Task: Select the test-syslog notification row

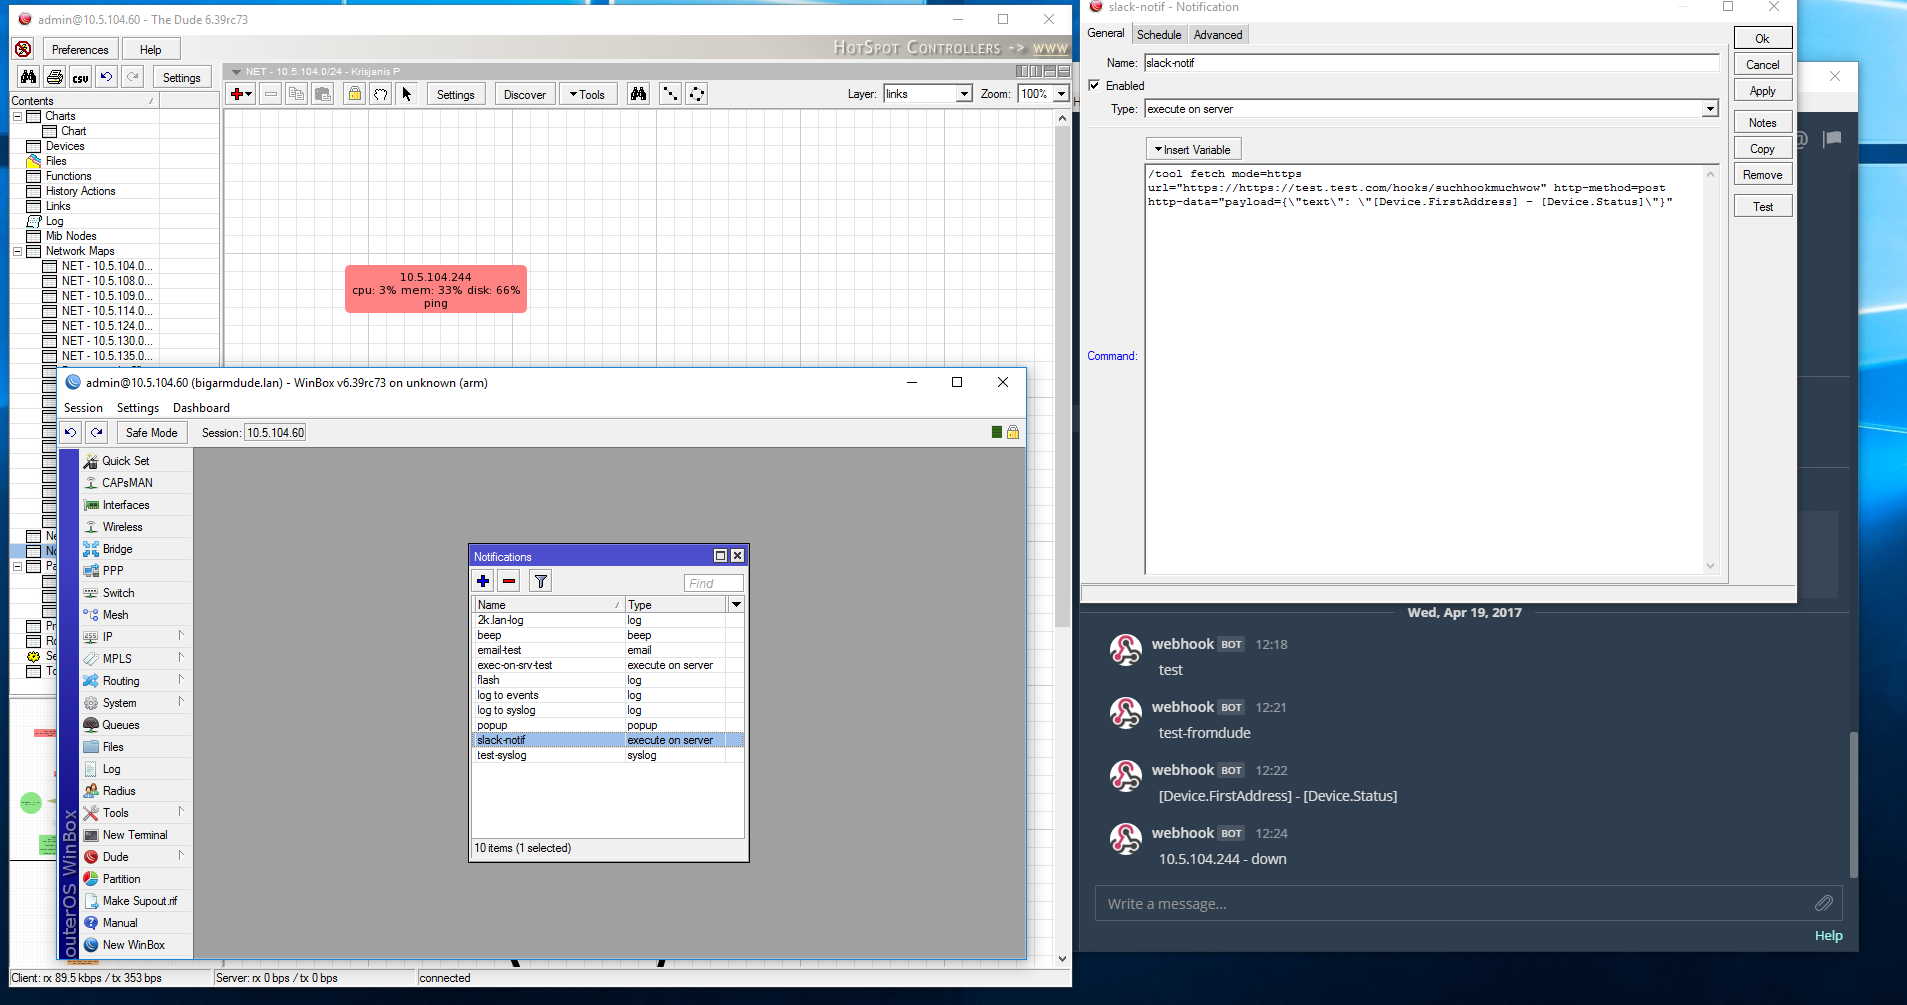Action: pyautogui.click(x=608, y=755)
